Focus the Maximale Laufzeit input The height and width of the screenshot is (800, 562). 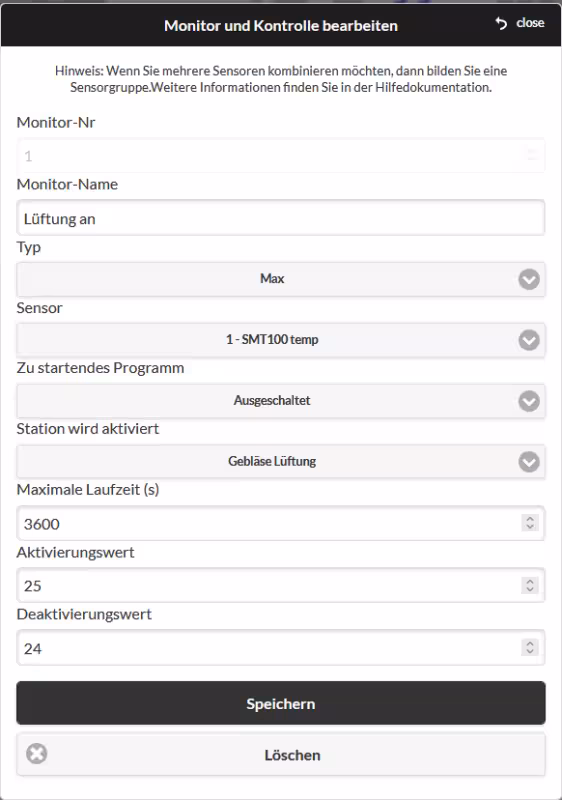(x=281, y=523)
